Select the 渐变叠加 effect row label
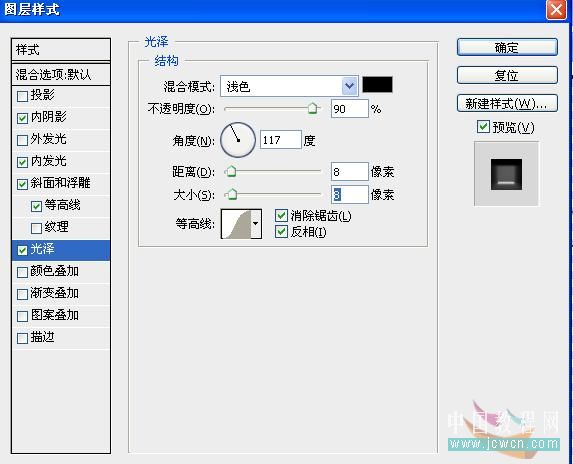The height and width of the screenshot is (464, 573). [x=54, y=293]
